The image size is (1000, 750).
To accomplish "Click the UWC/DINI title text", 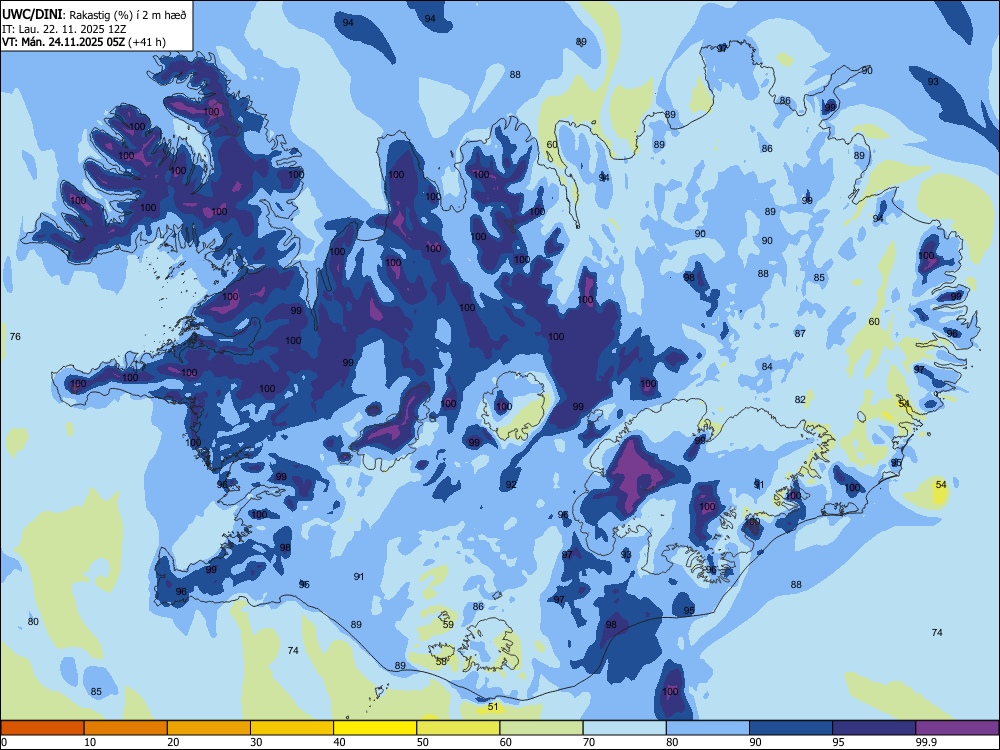I will (33, 15).
